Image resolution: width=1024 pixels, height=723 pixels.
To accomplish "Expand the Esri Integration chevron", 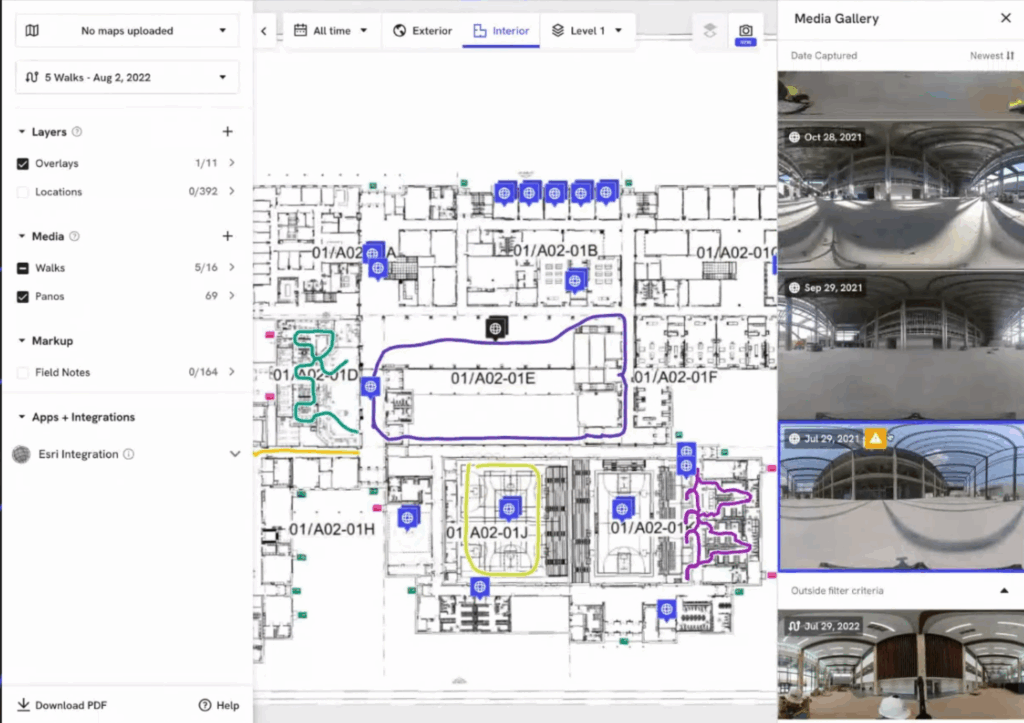I will (235, 454).
